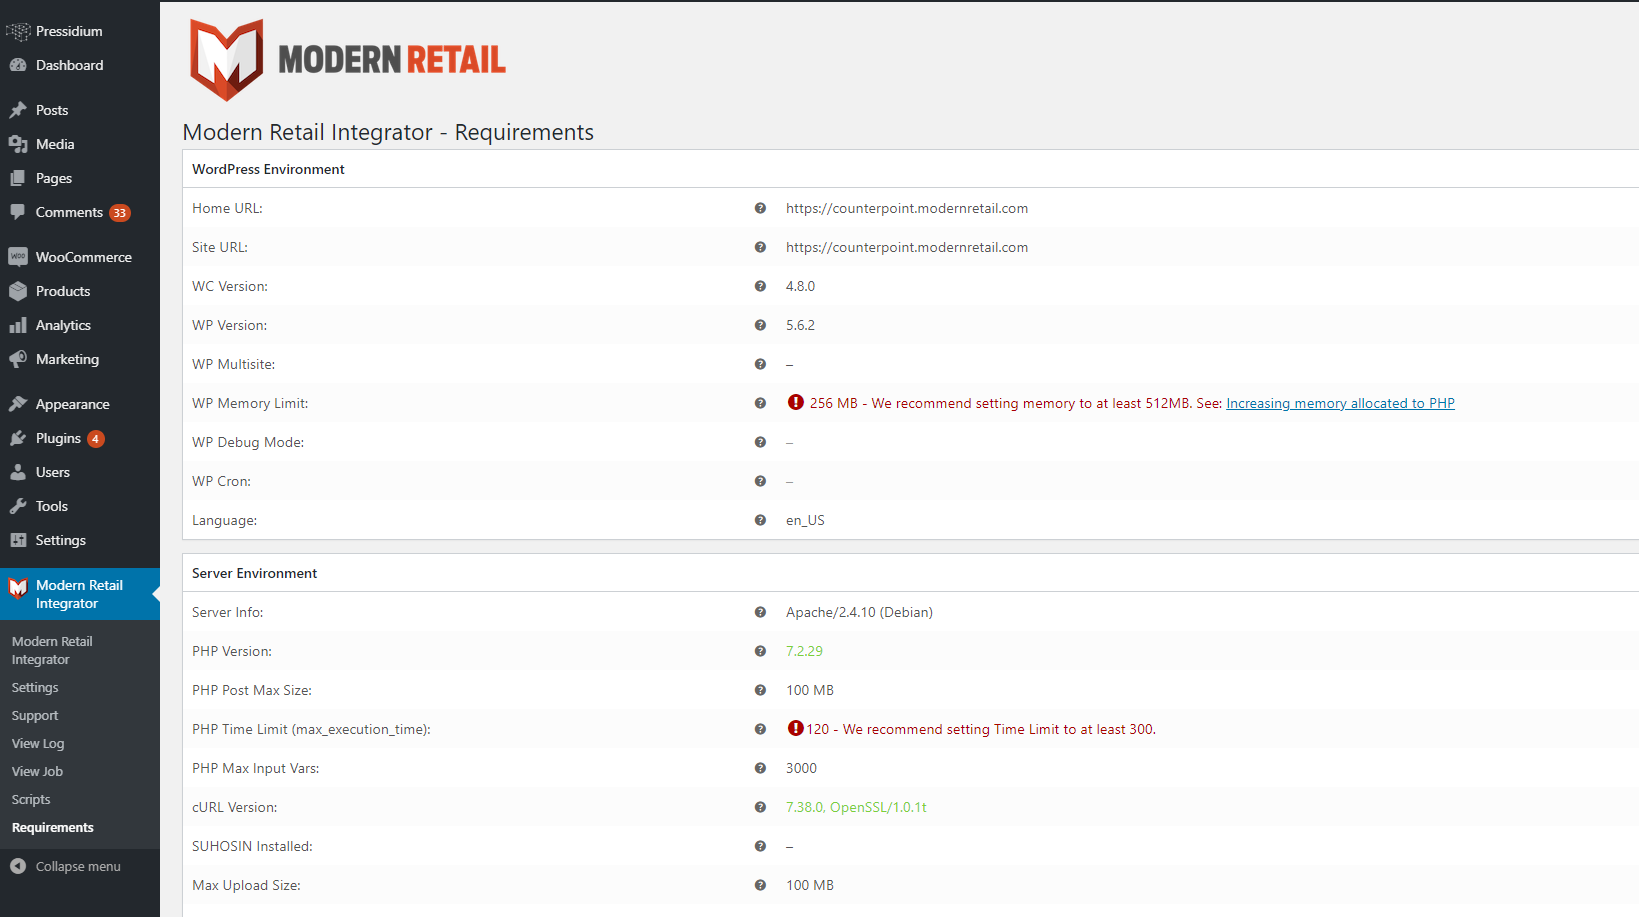Open the View Log submenu item
Image resolution: width=1639 pixels, height=917 pixels.
[x=38, y=744]
